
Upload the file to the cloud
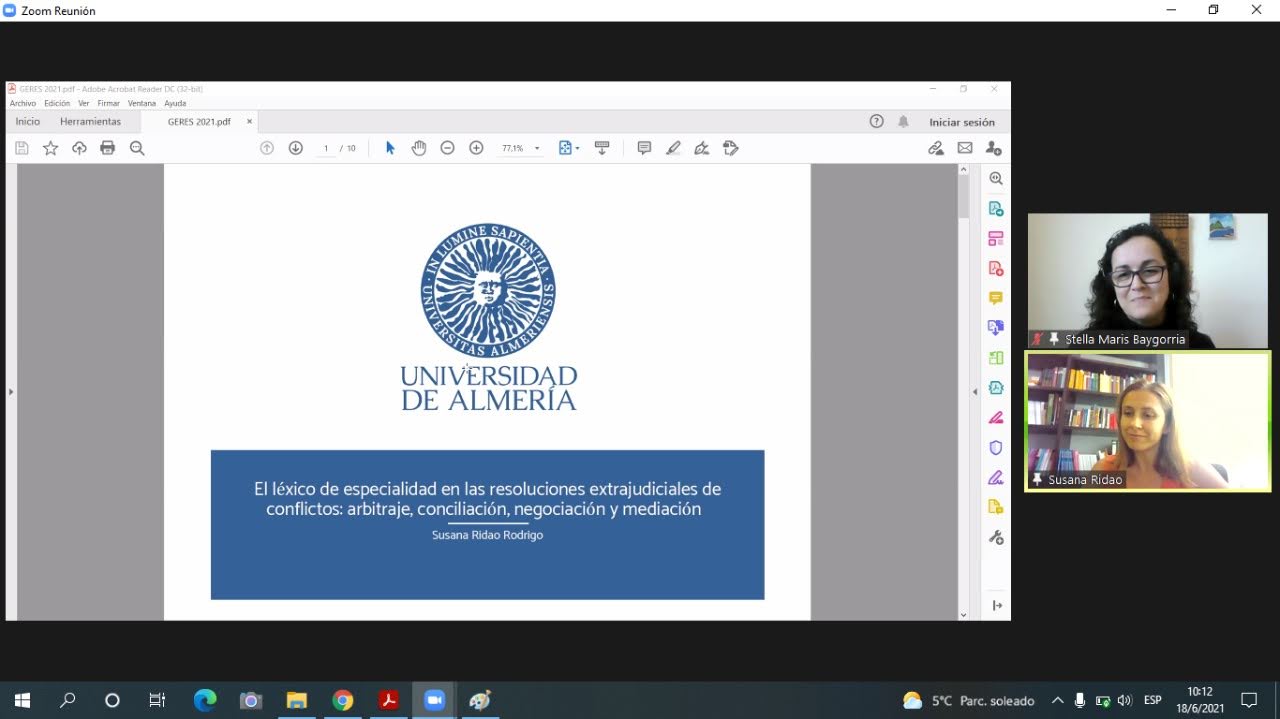[79, 148]
